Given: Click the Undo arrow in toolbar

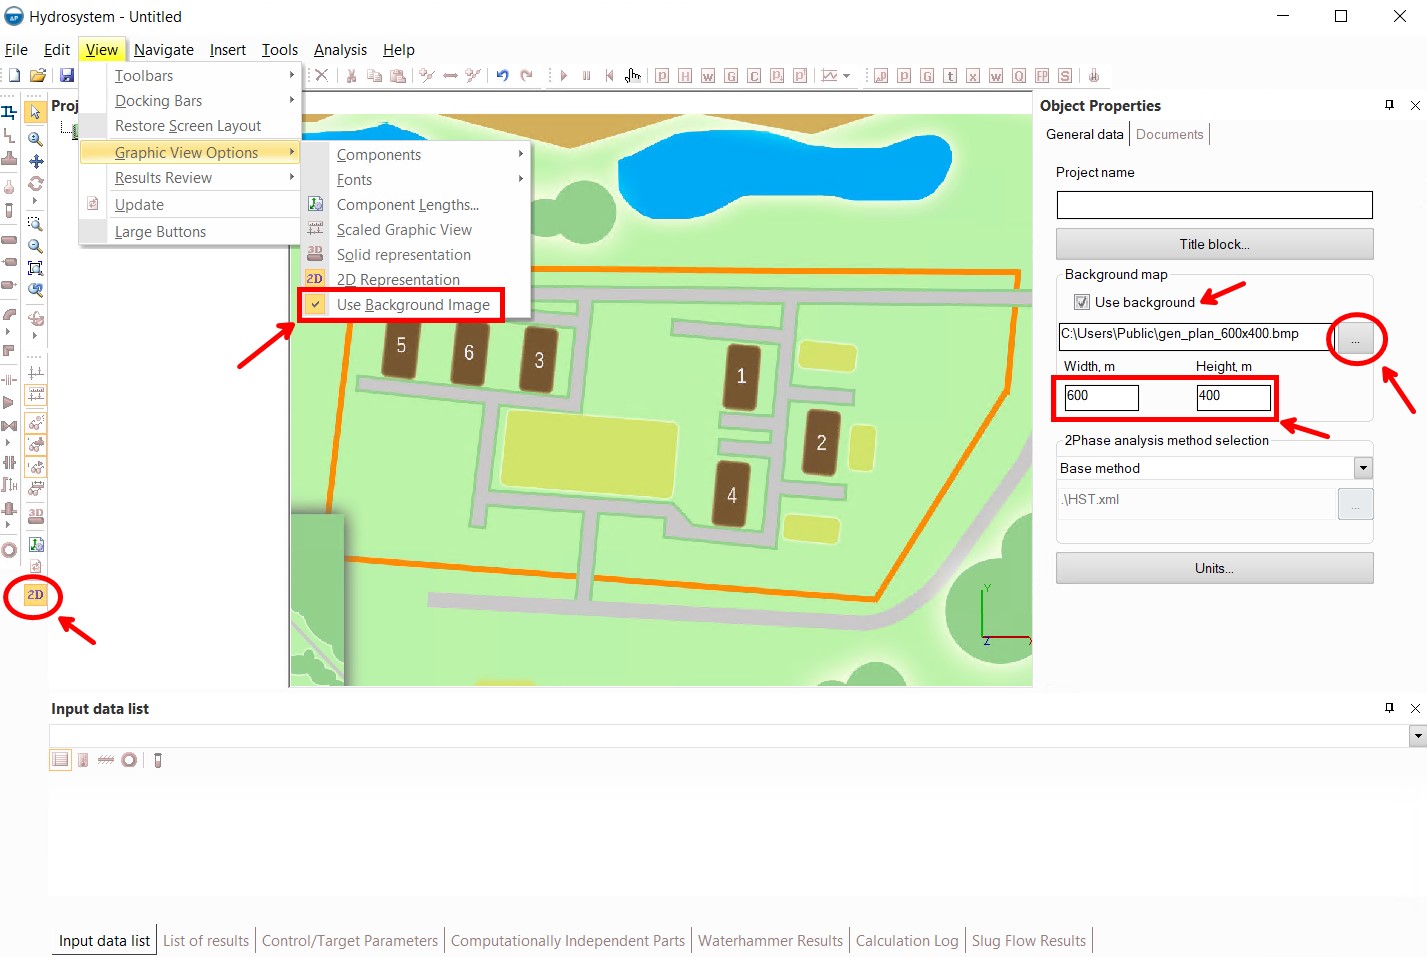Looking at the screenshot, I should (x=502, y=76).
